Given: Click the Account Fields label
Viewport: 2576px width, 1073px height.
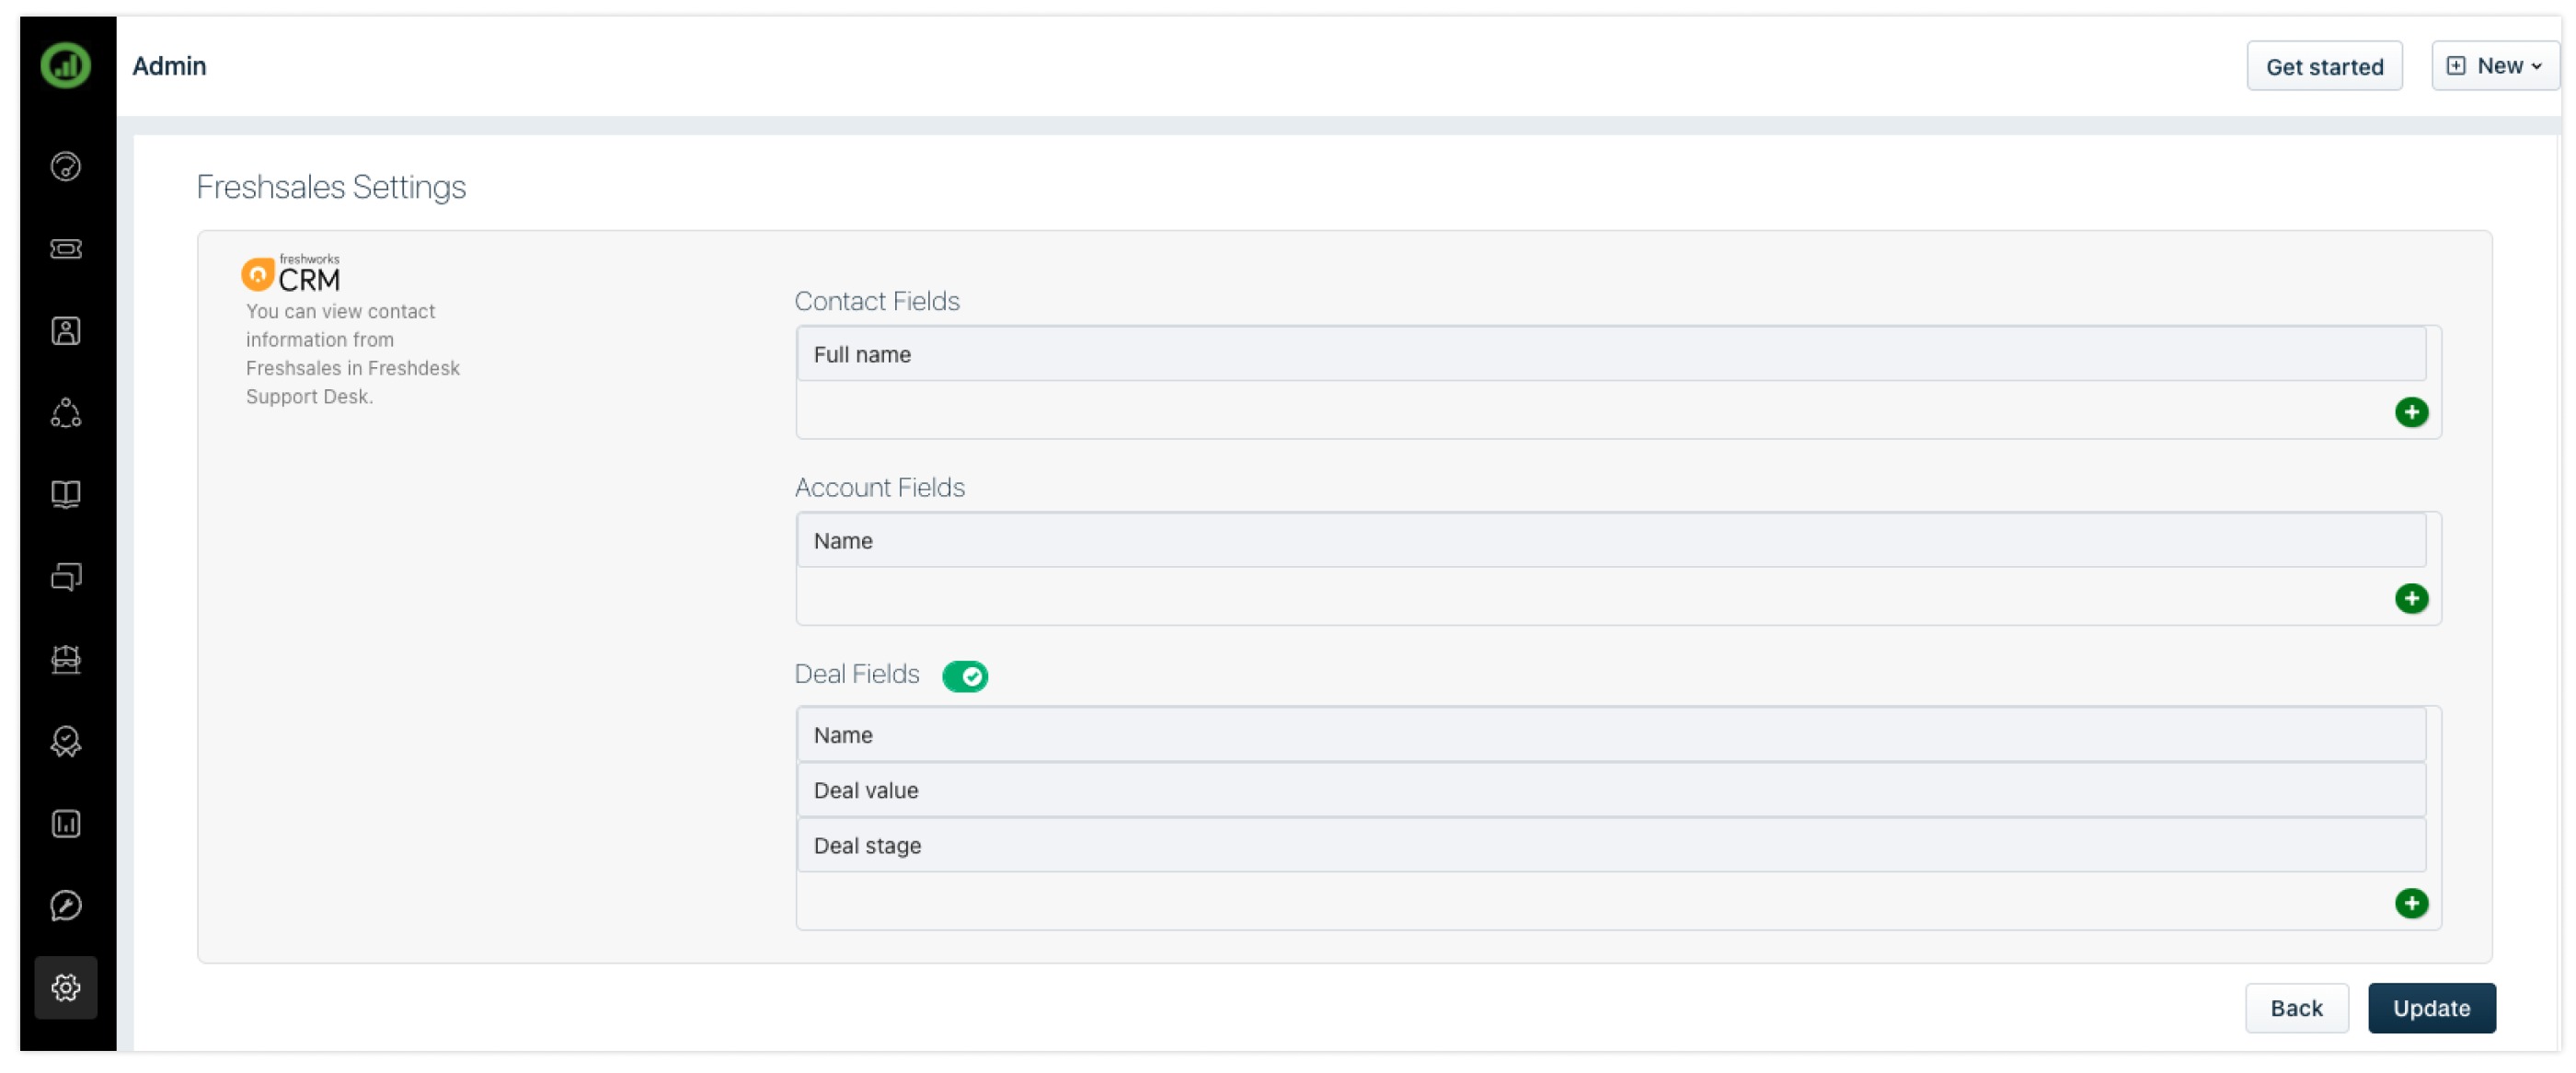Looking at the screenshot, I should [879, 488].
